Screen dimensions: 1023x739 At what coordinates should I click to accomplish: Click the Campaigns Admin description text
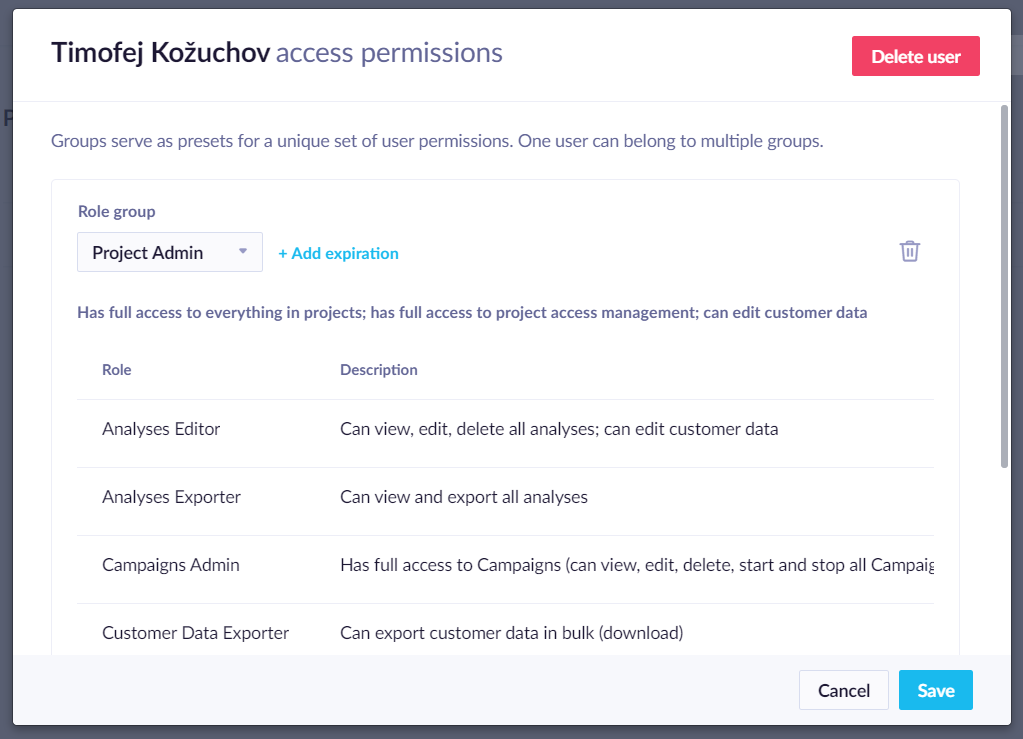(x=637, y=565)
